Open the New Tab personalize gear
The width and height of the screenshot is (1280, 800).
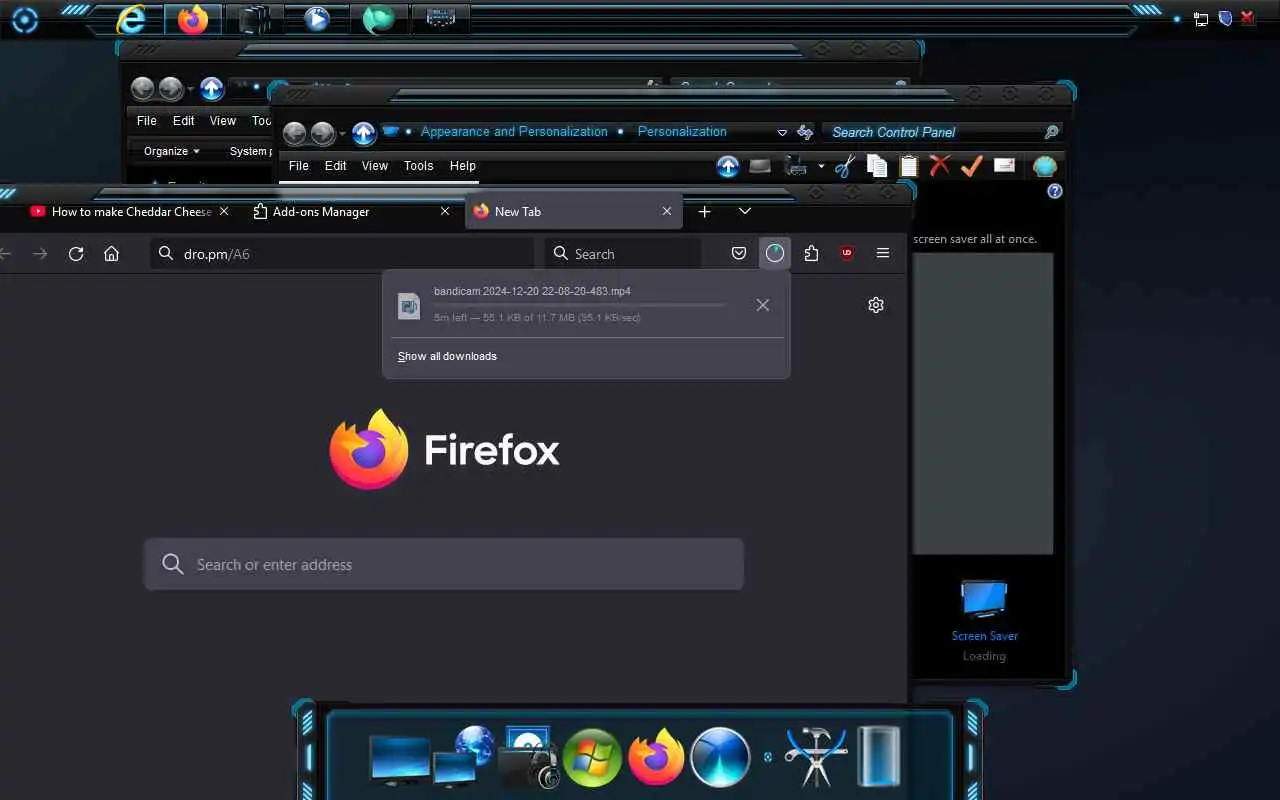(x=876, y=305)
